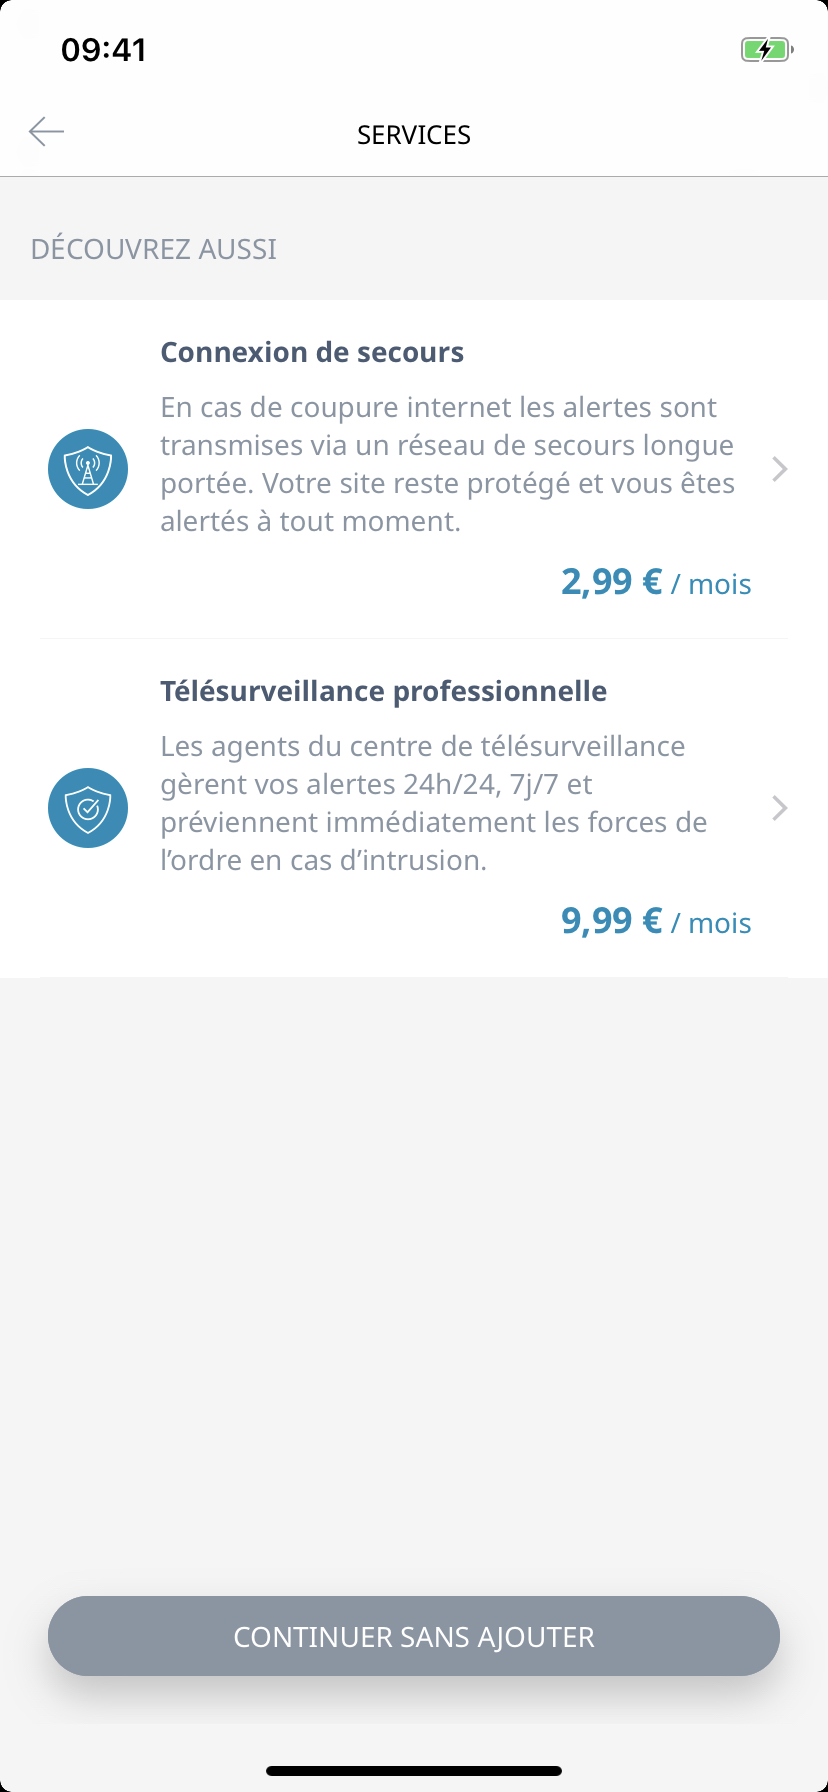Go back using the left arrow
The image size is (828, 1792).
point(46,131)
